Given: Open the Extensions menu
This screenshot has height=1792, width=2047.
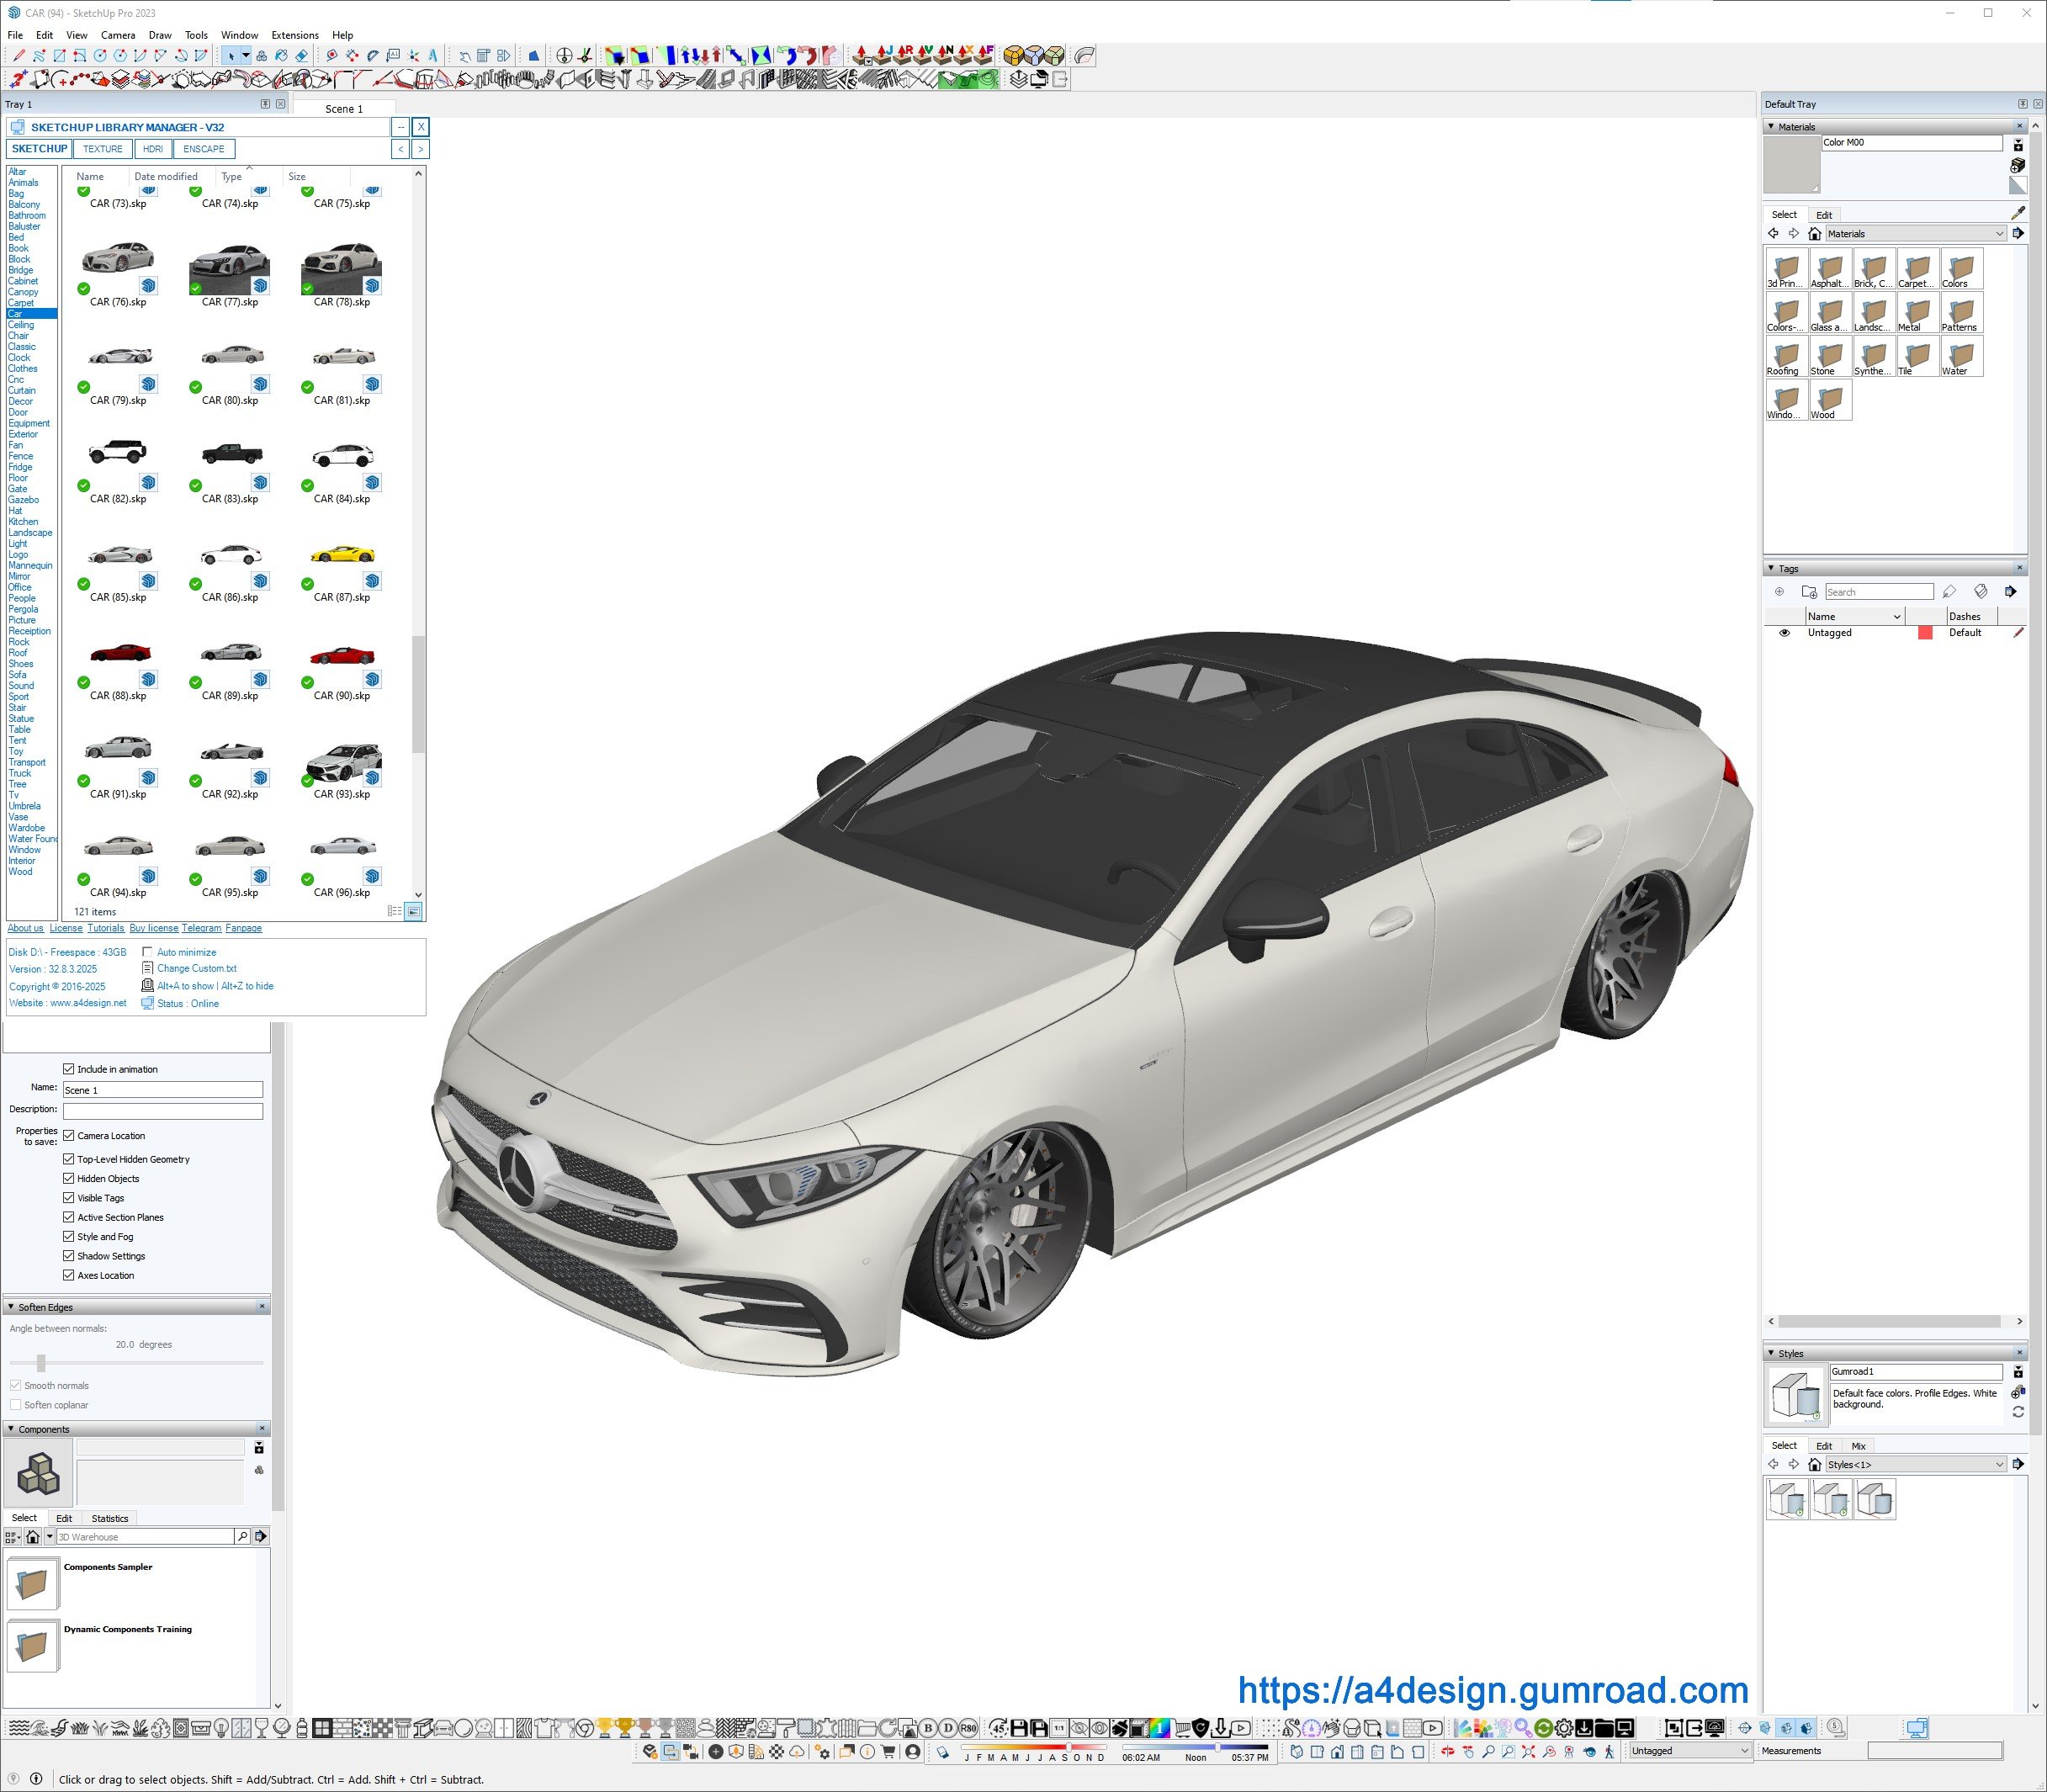Looking at the screenshot, I should point(295,35).
